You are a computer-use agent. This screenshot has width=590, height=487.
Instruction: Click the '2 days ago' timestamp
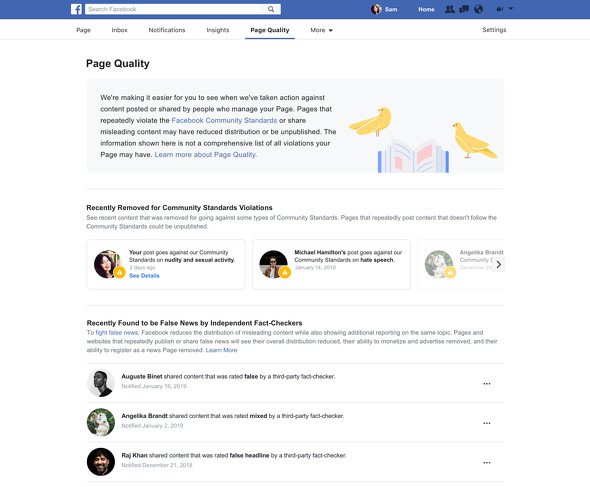click(x=142, y=268)
